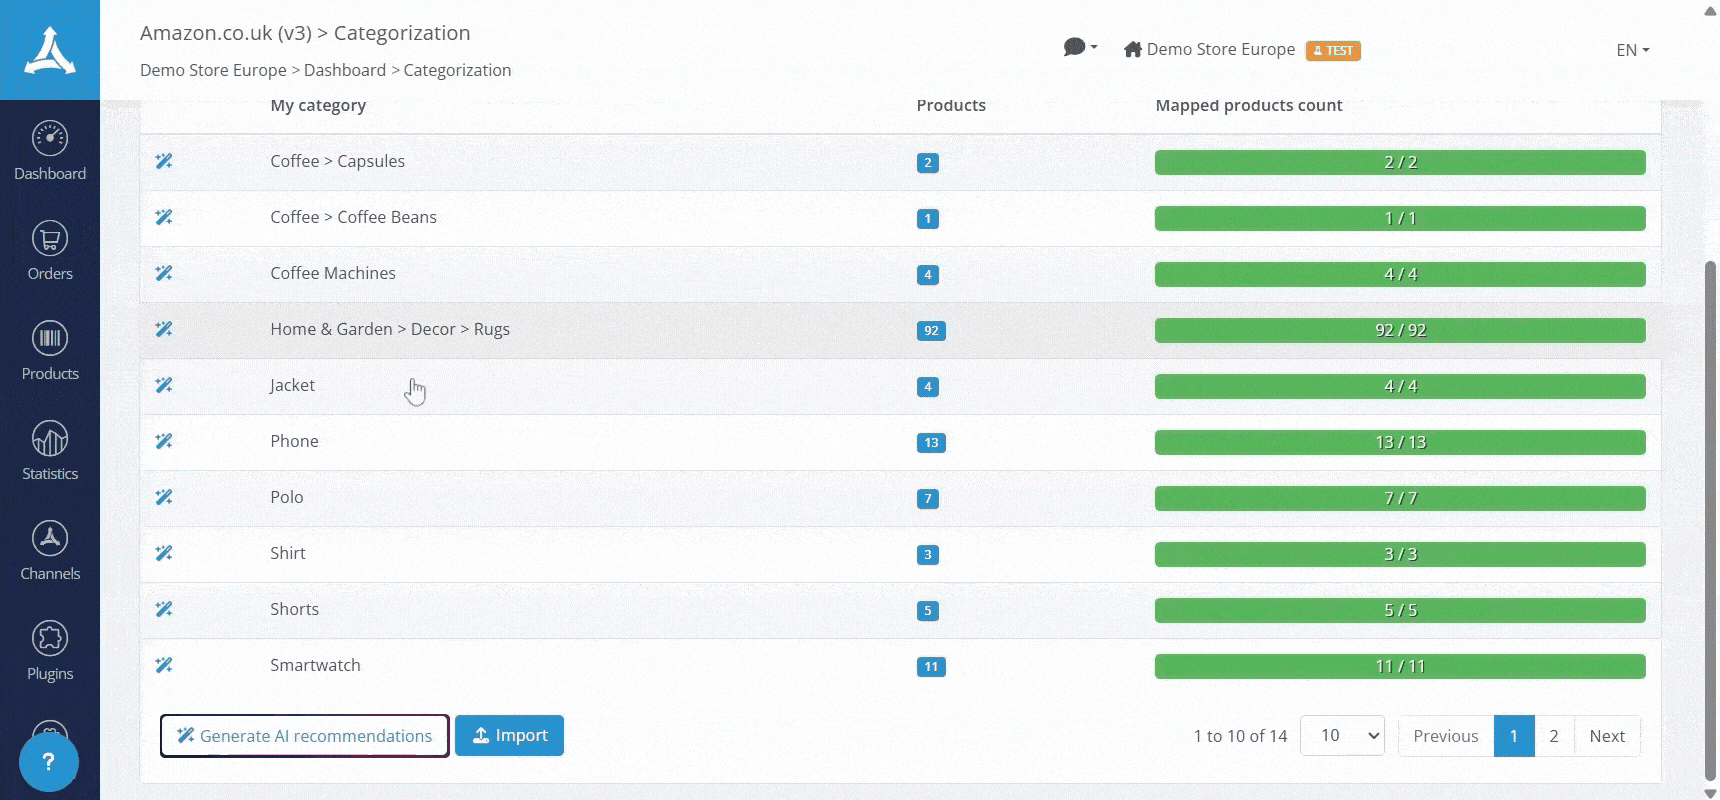Open the chat messages dropdown

(1080, 48)
